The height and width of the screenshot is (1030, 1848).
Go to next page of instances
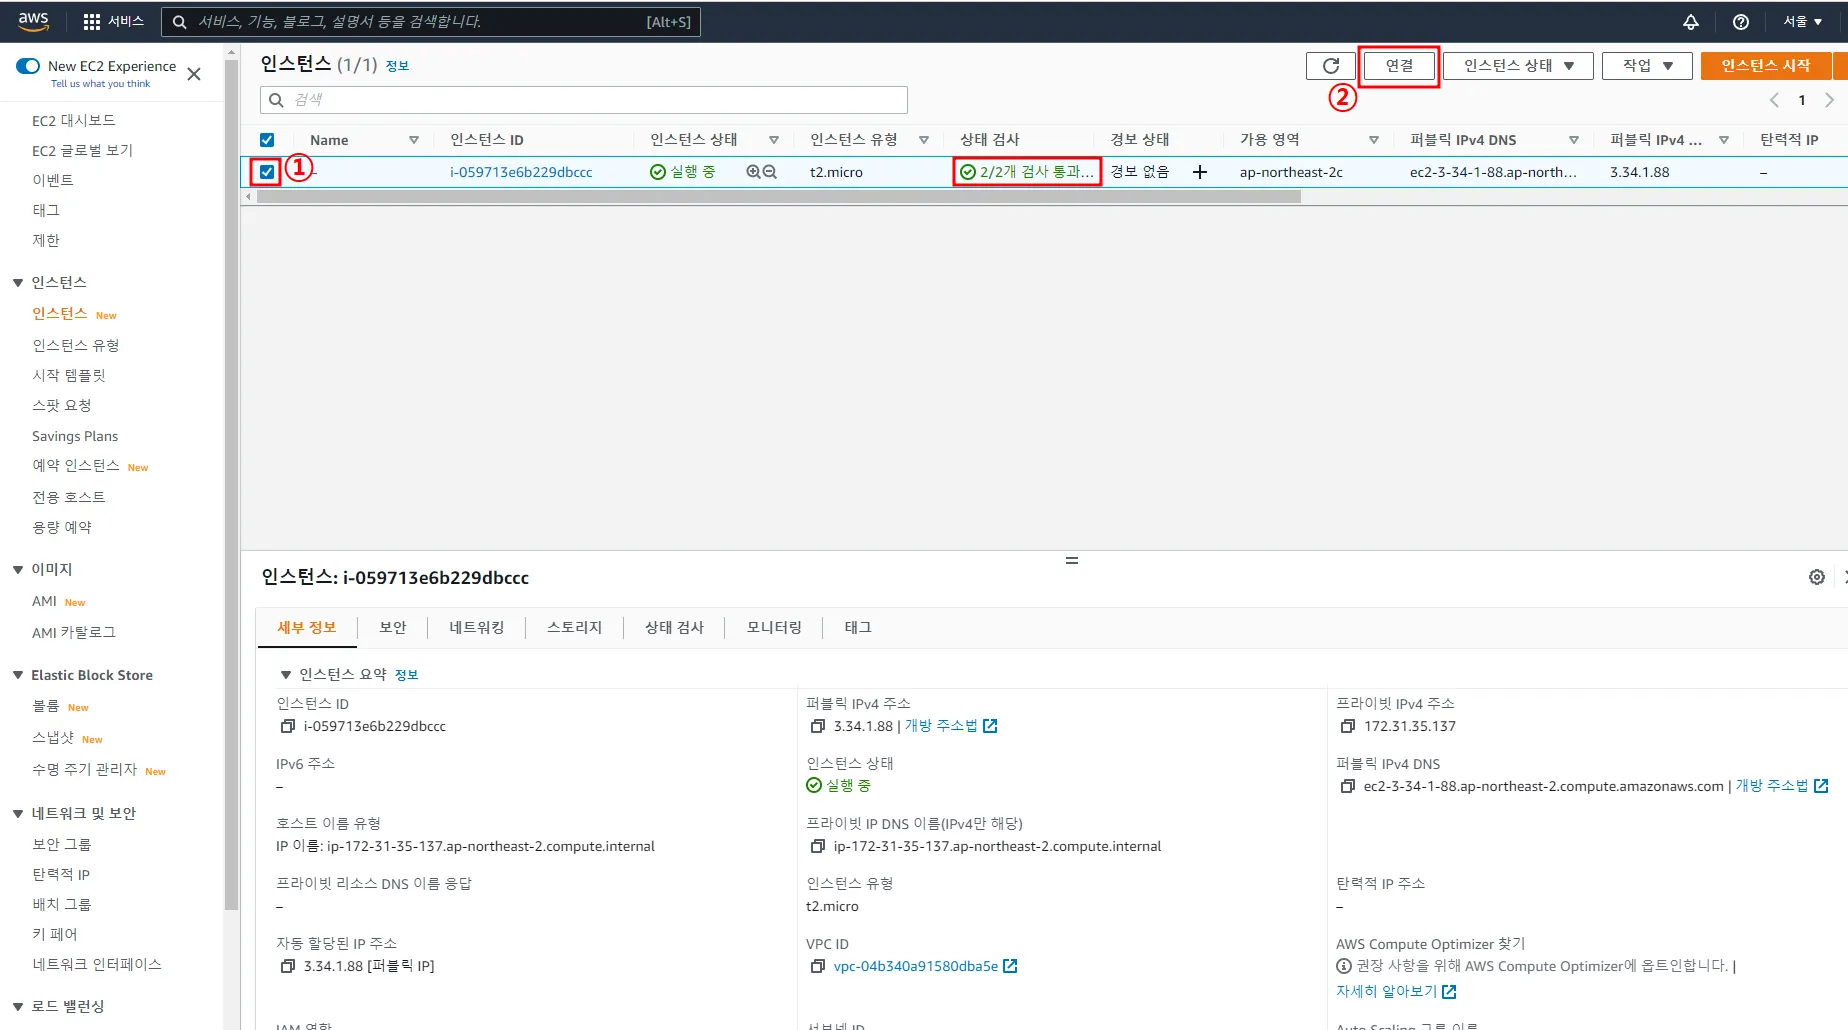click(1829, 100)
